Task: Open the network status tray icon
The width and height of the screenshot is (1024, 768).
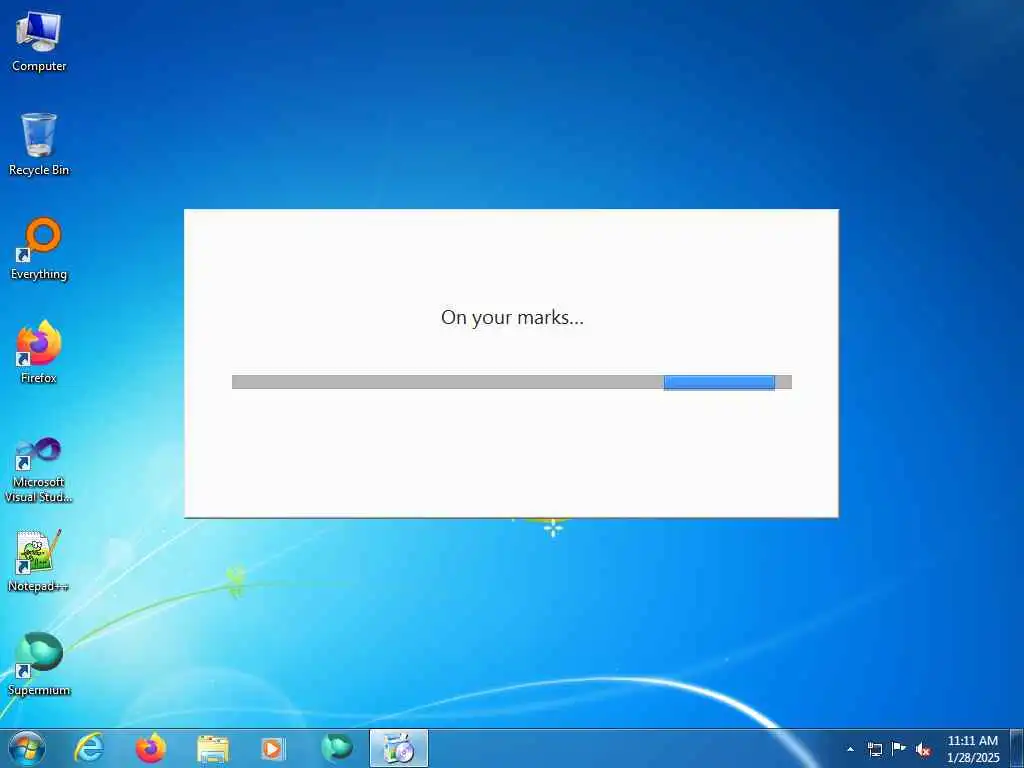Action: click(x=874, y=750)
